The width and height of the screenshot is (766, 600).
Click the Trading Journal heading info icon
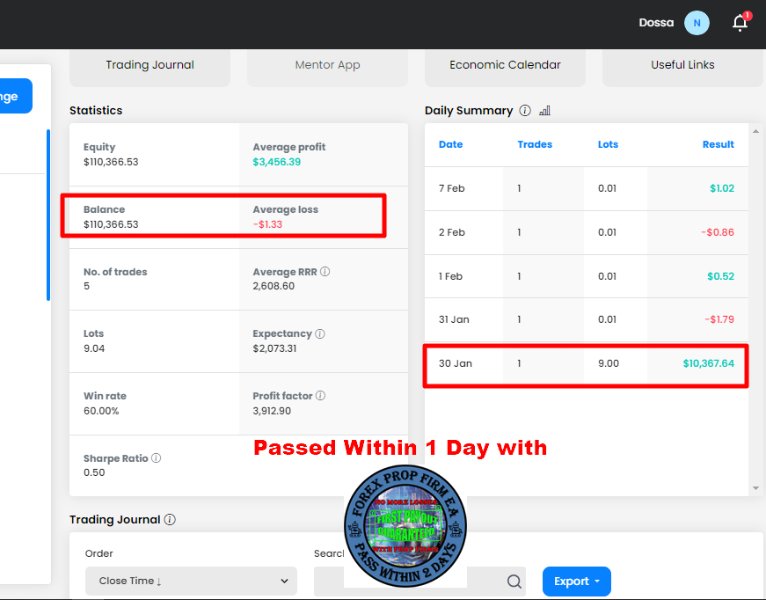click(x=170, y=519)
